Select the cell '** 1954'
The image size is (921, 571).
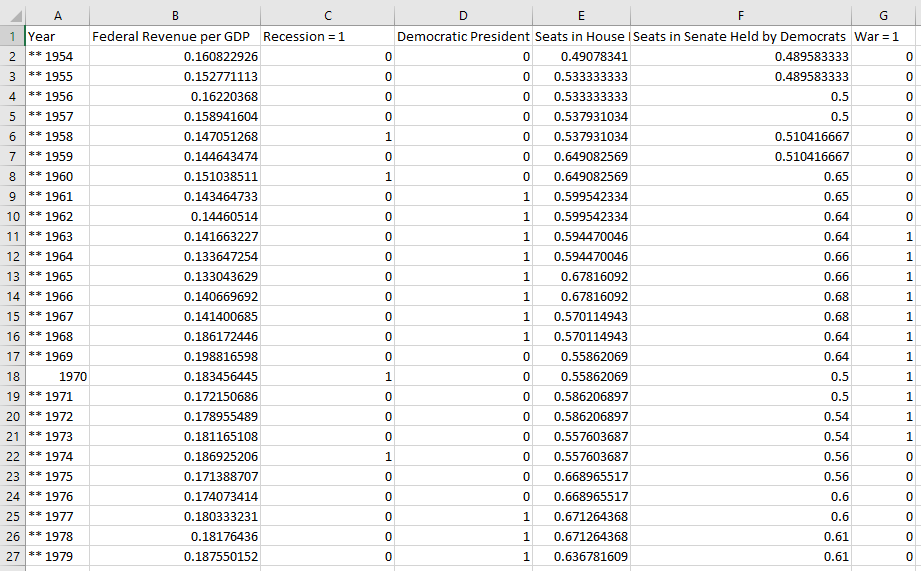[58, 56]
